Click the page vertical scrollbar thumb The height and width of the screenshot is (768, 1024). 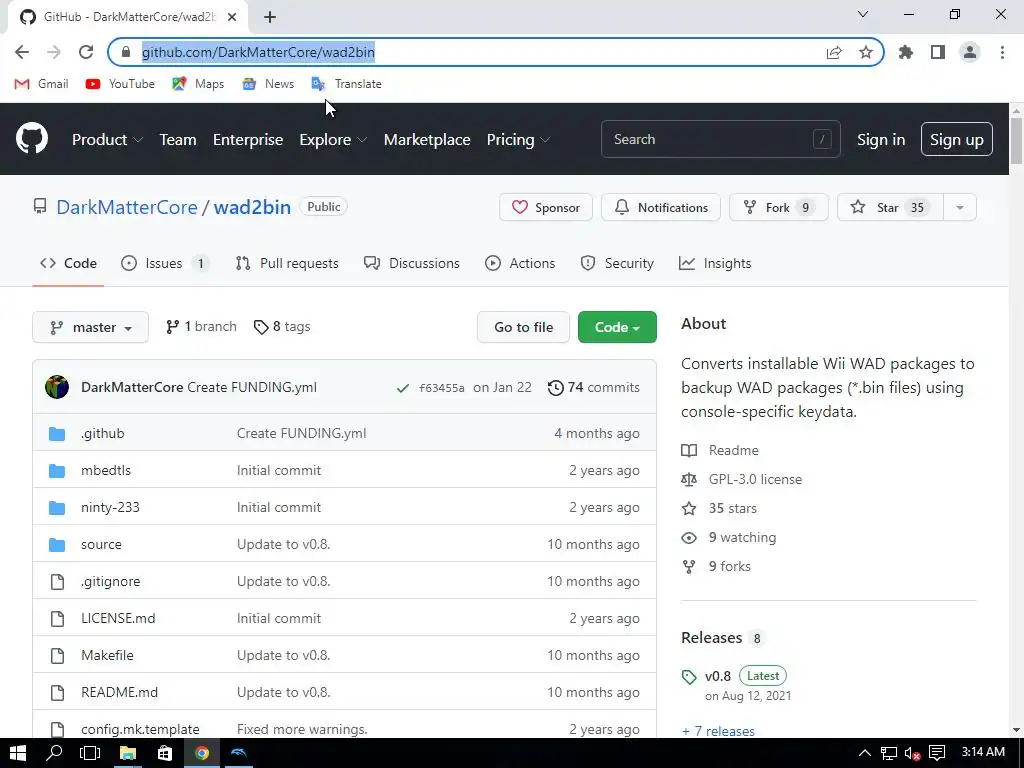coord(1016,142)
